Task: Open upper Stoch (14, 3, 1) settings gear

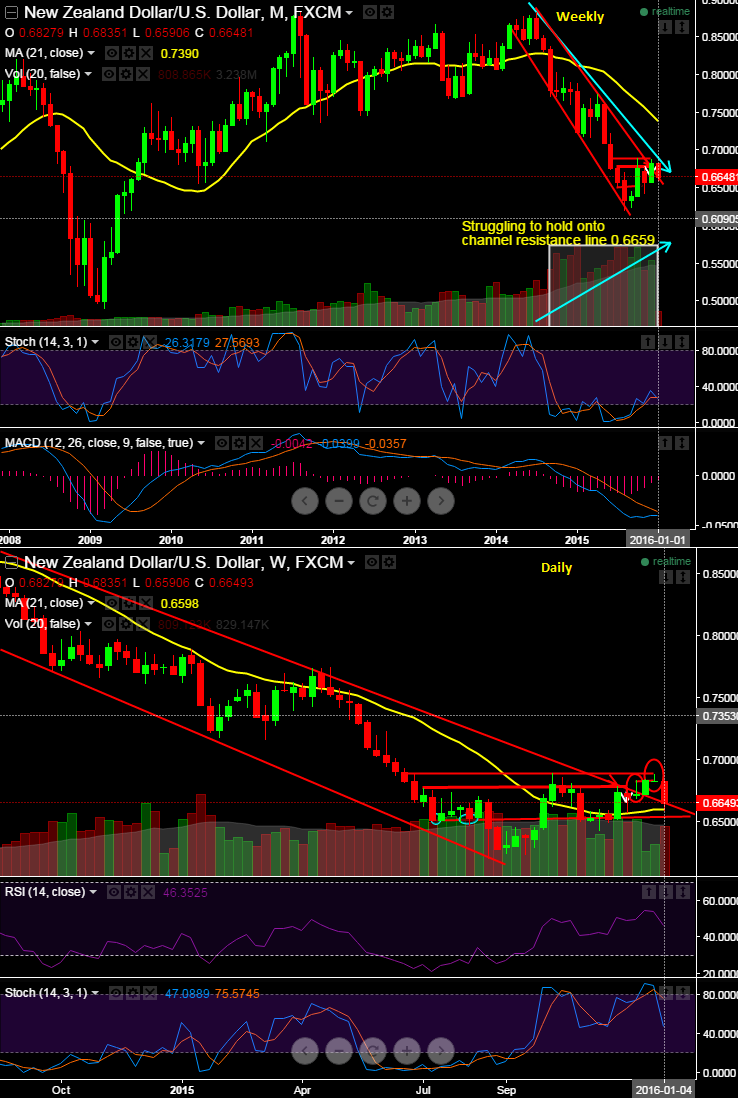Action: [133, 342]
